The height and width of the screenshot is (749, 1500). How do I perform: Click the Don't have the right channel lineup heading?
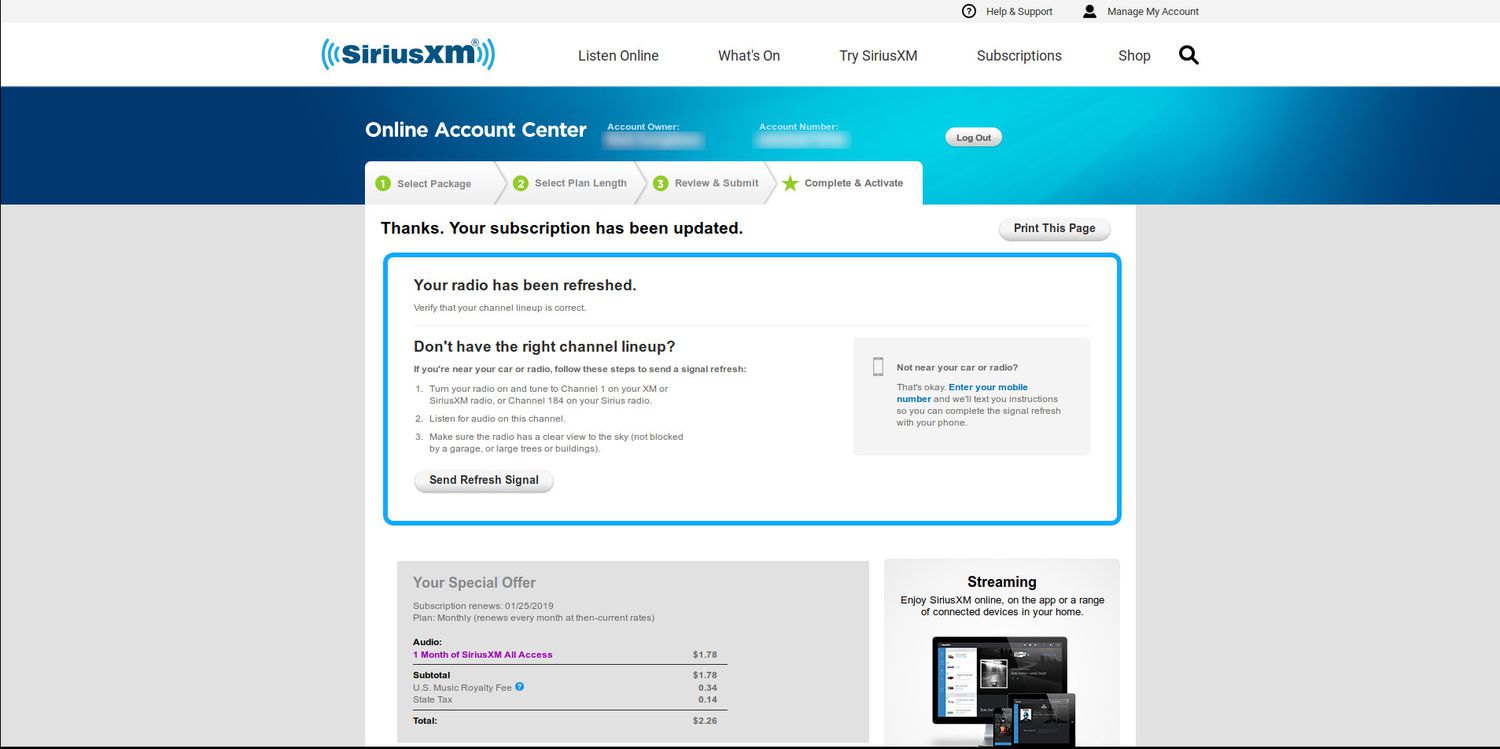(x=545, y=347)
